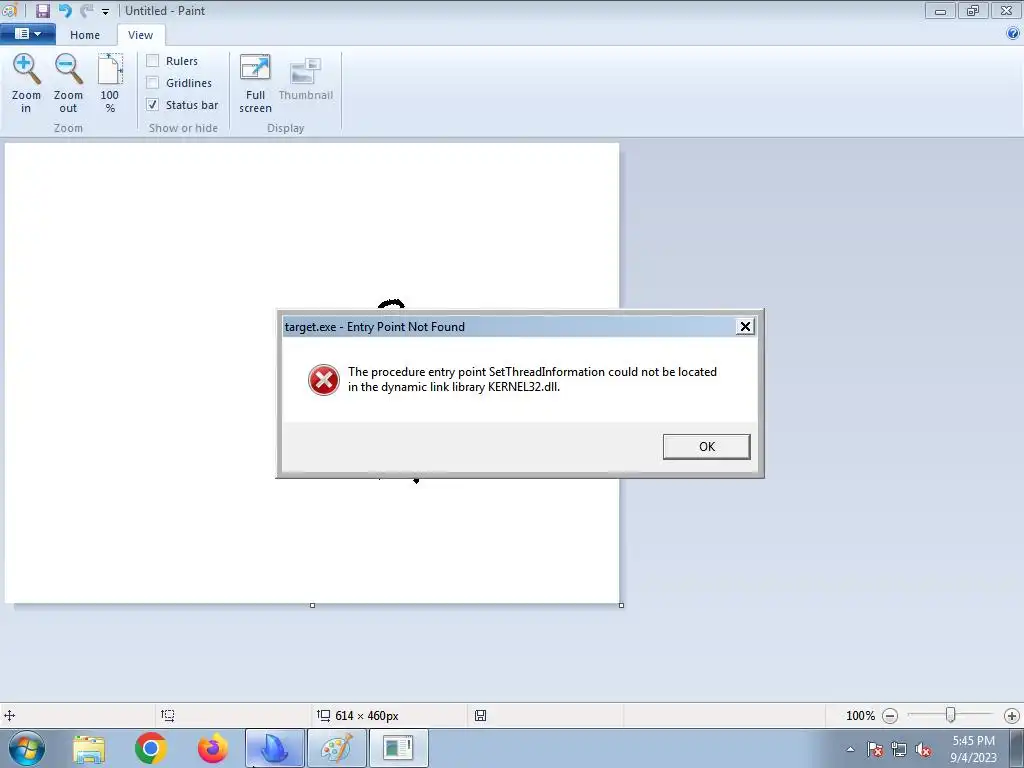
Task: Close the Entry Point Not Found dialog
Action: click(x=745, y=327)
